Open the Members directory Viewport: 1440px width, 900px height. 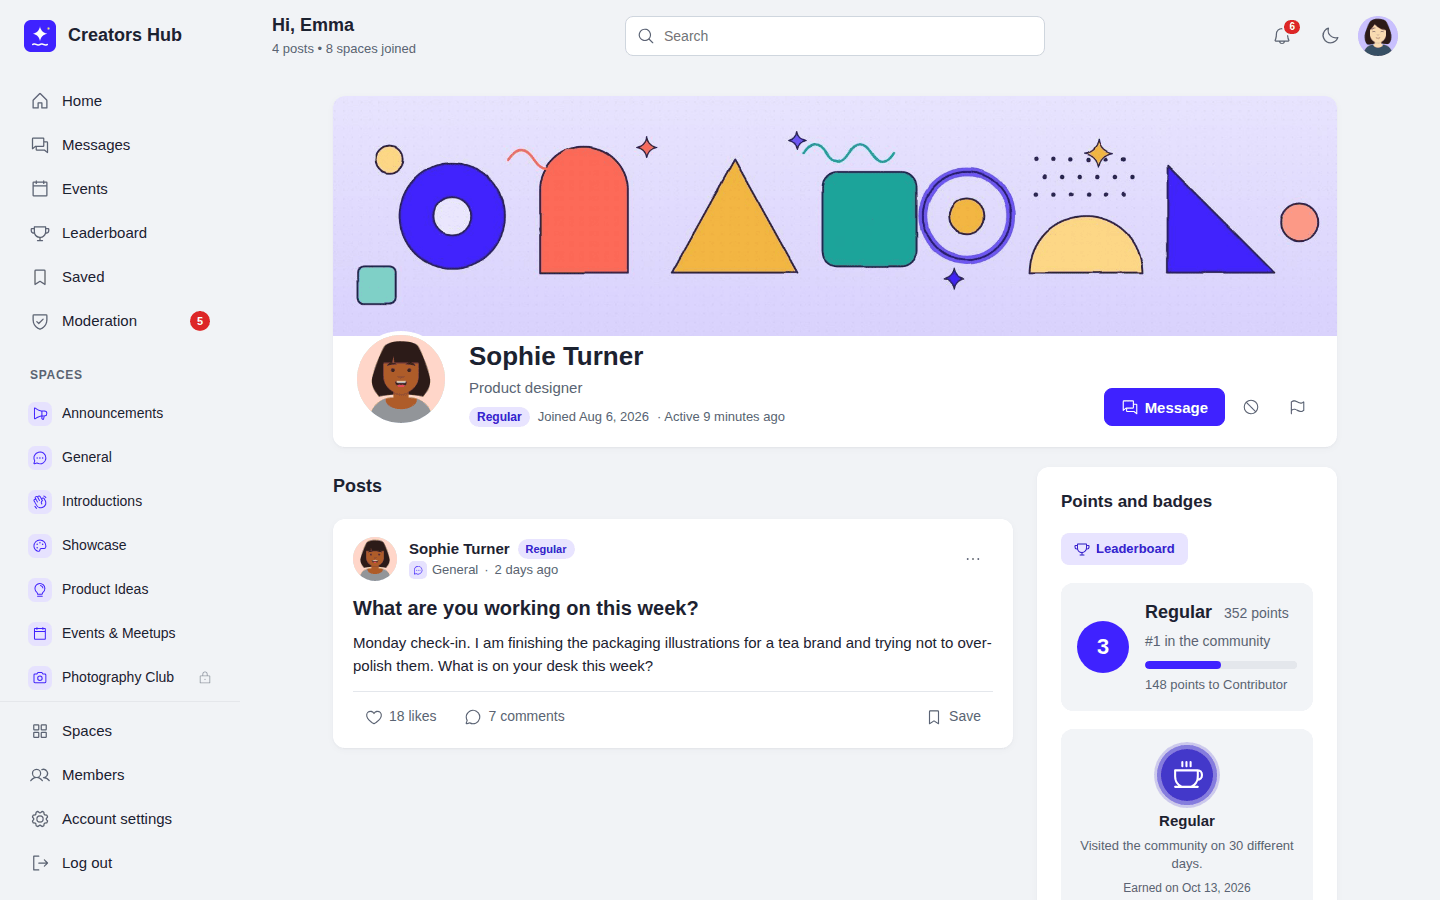(120, 775)
